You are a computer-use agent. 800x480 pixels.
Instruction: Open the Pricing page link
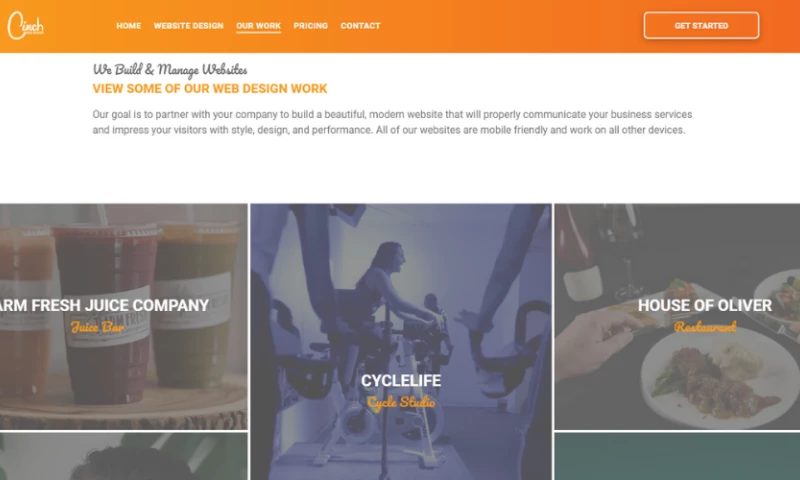pyautogui.click(x=310, y=26)
